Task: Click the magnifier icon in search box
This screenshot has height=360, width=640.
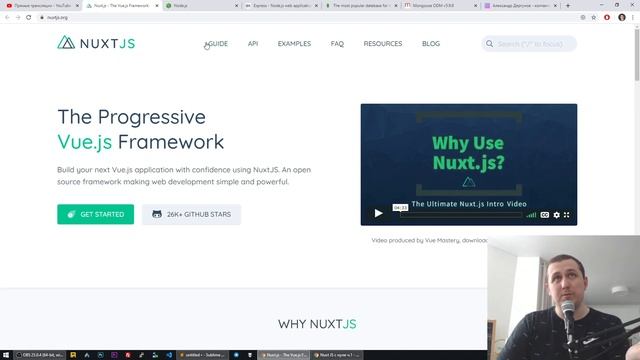Action: click(x=489, y=44)
